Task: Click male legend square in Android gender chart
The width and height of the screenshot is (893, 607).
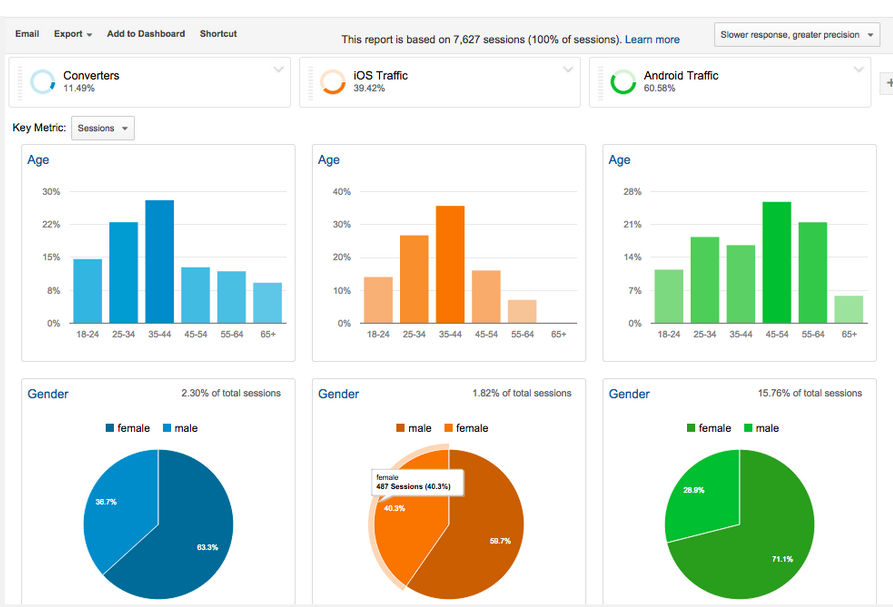Action: click(x=748, y=428)
